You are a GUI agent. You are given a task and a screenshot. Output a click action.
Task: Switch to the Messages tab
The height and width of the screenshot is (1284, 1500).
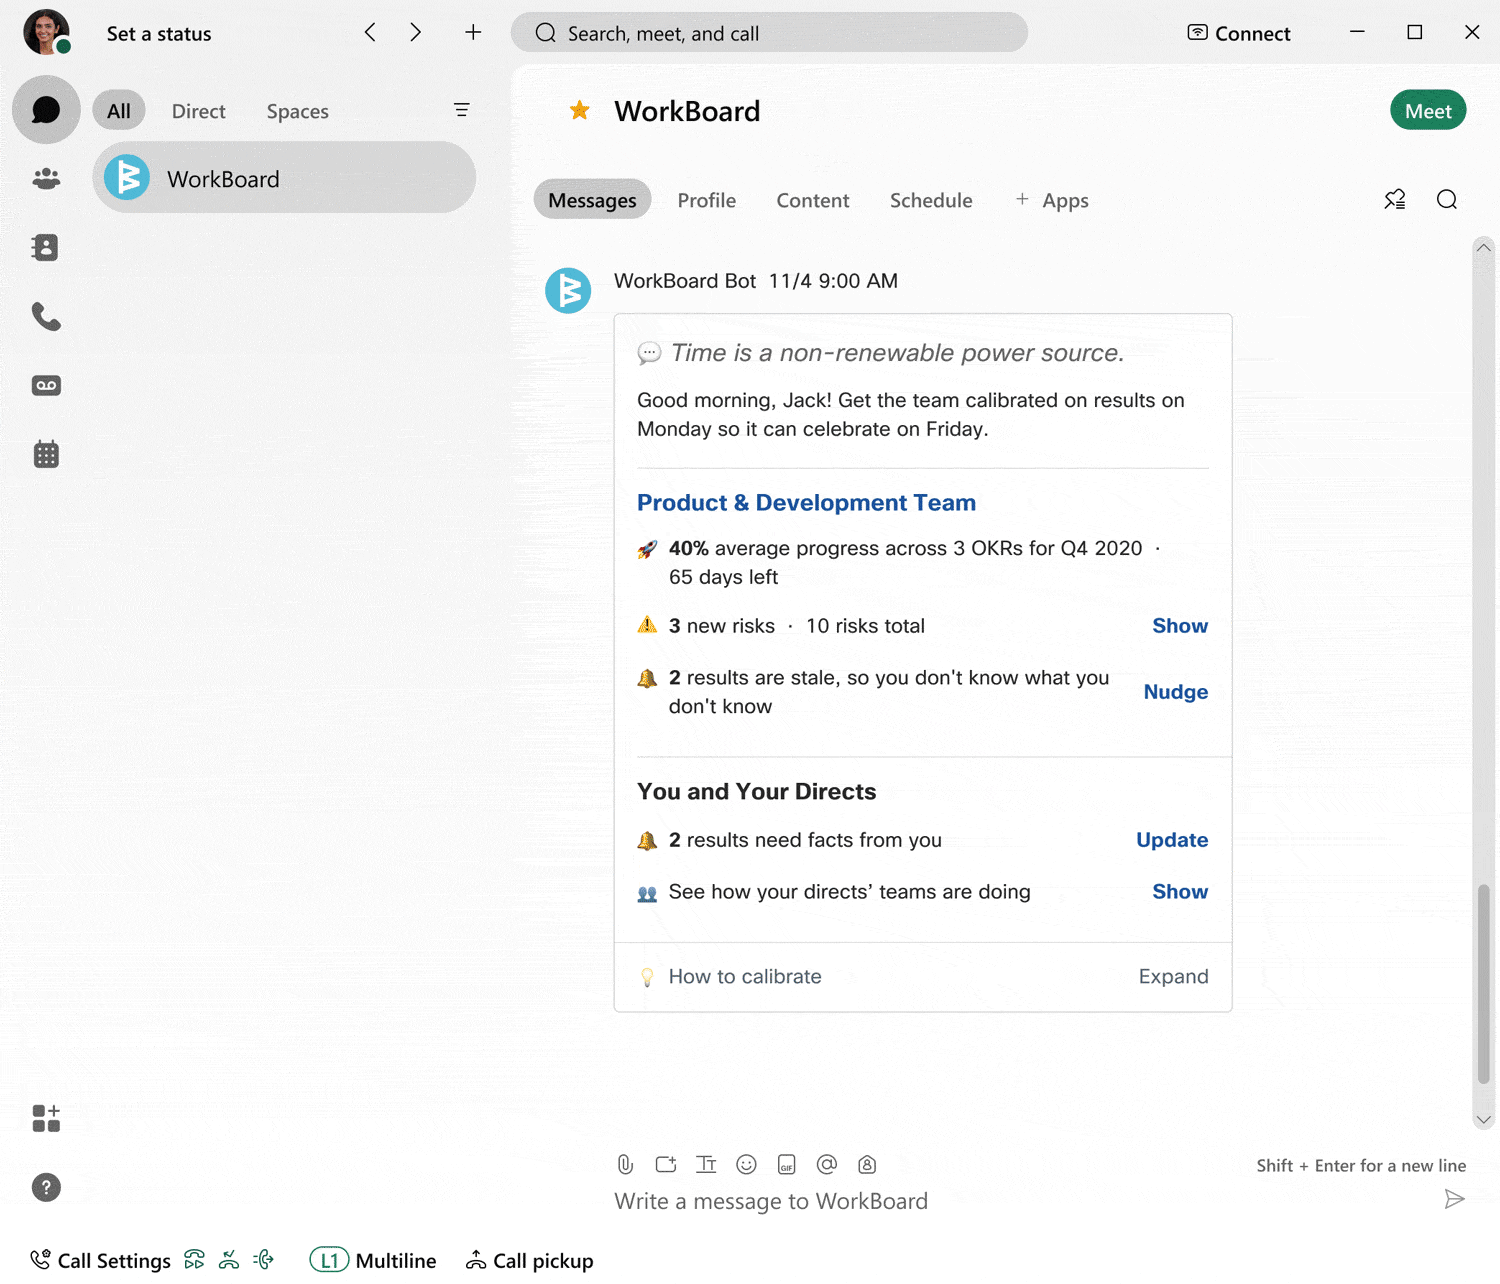[x=592, y=200]
